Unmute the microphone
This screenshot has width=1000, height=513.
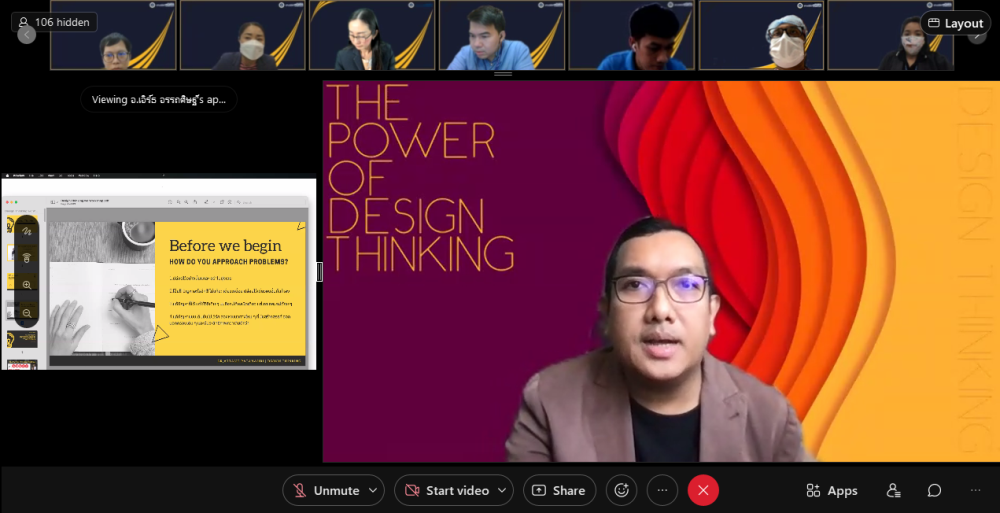click(327, 490)
